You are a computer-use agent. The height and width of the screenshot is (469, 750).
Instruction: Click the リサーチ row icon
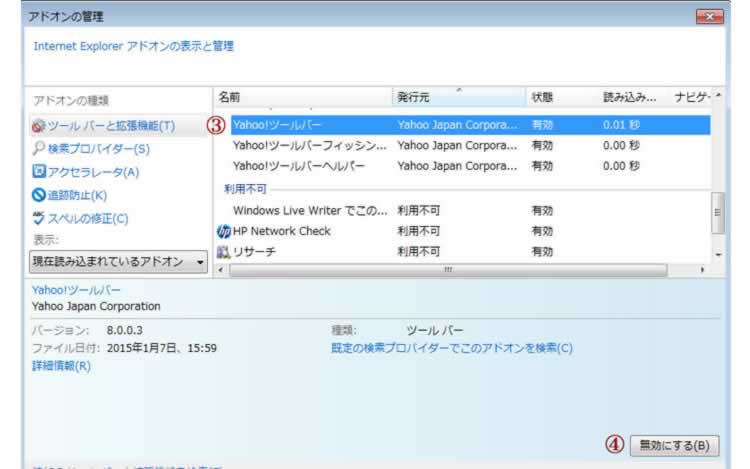point(223,251)
